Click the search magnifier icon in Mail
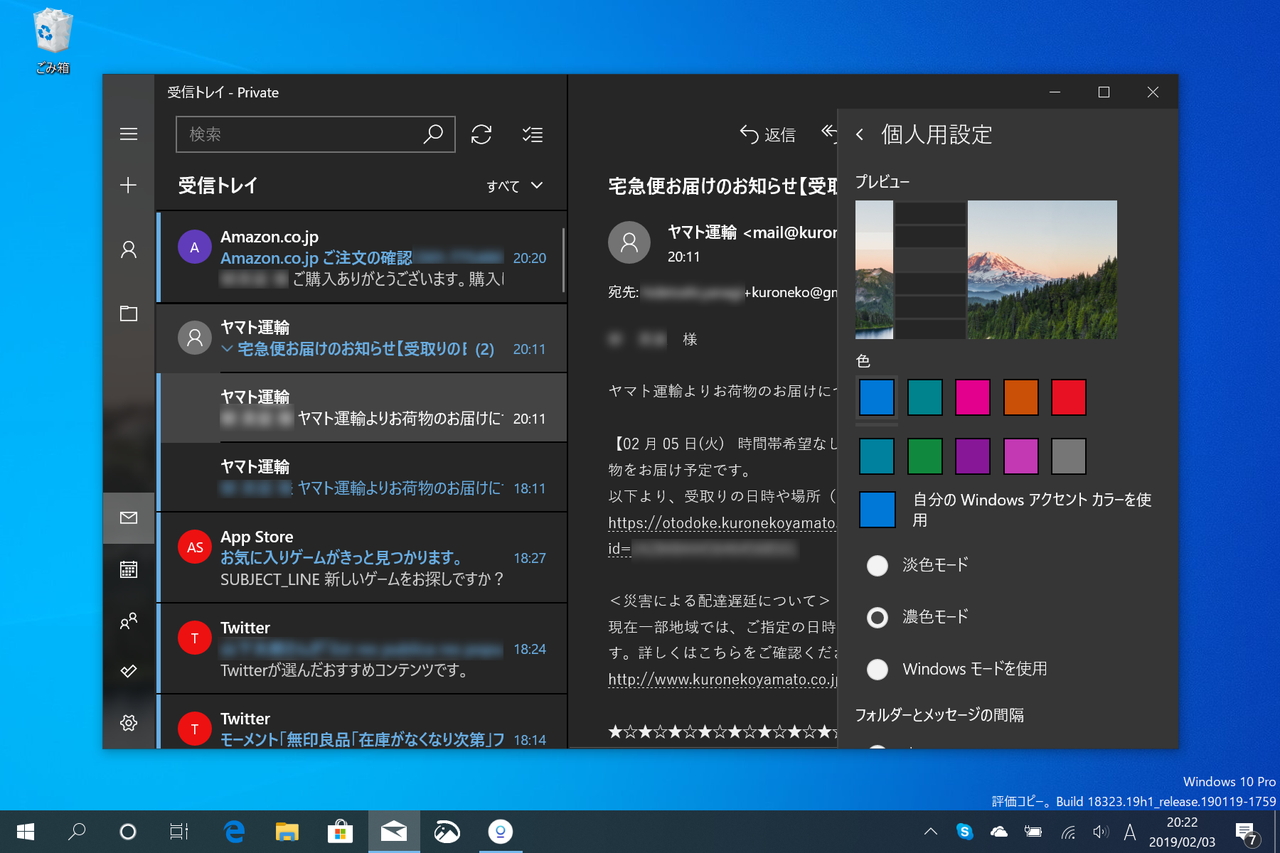This screenshot has width=1280, height=853. pyautogui.click(x=433, y=134)
